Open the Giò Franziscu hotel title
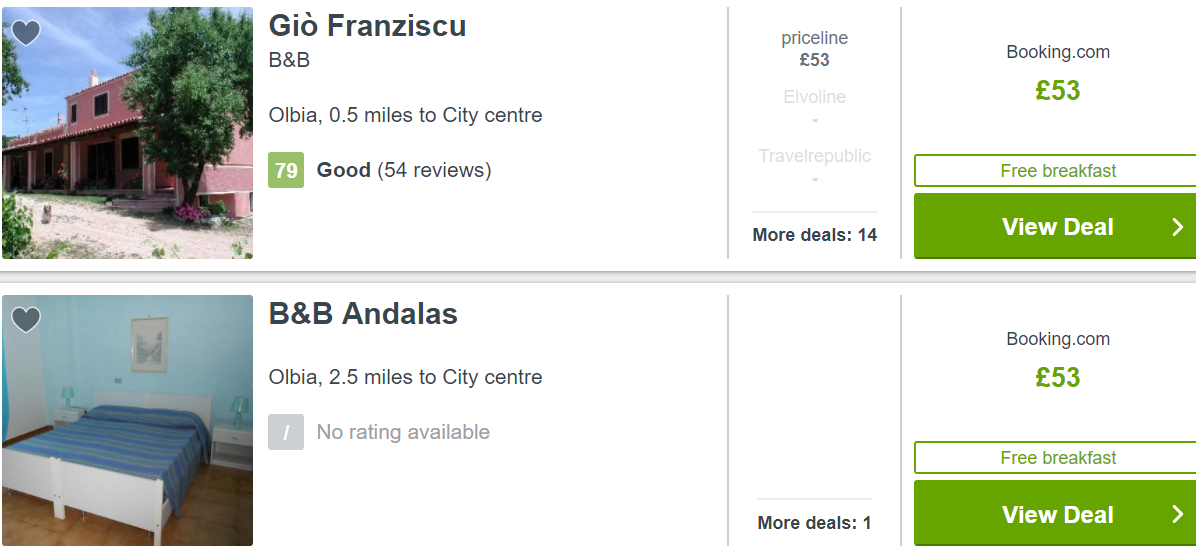 [367, 26]
